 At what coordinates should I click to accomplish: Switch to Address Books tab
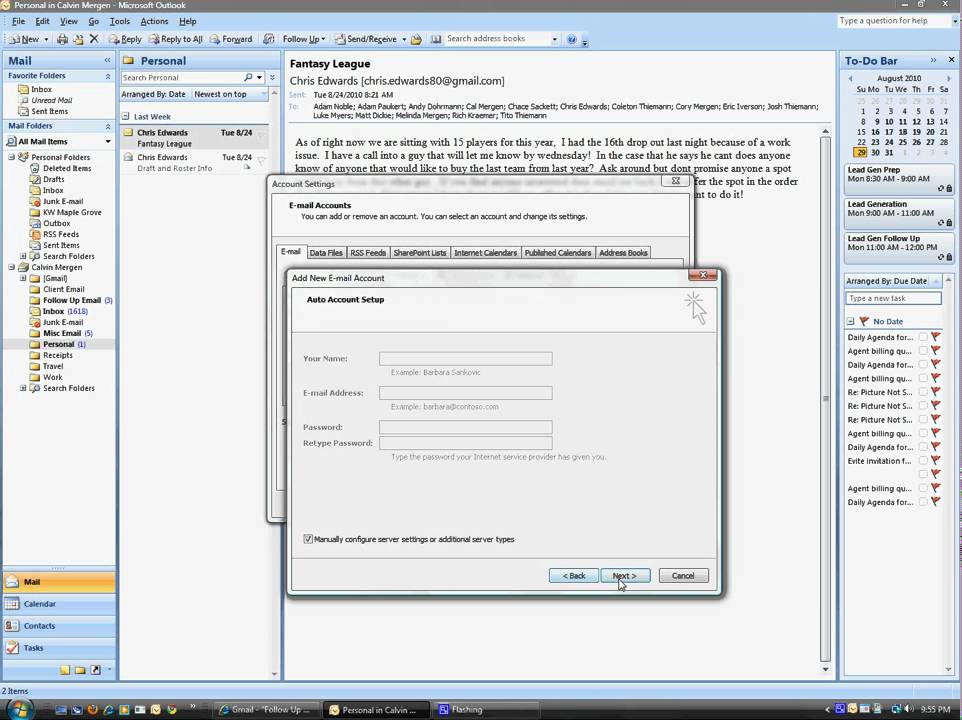[623, 253]
